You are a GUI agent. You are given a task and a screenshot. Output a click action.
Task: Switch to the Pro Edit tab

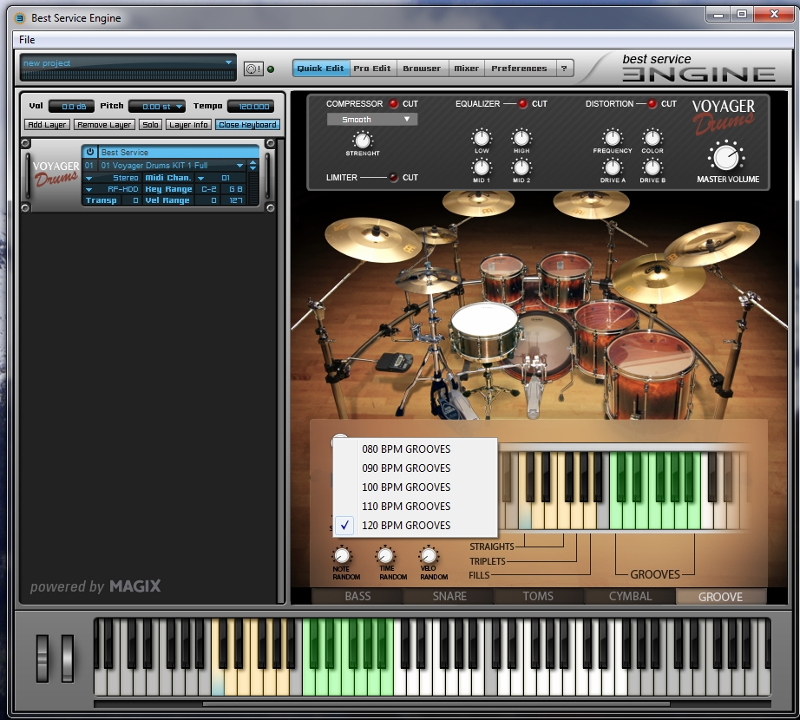coord(372,68)
